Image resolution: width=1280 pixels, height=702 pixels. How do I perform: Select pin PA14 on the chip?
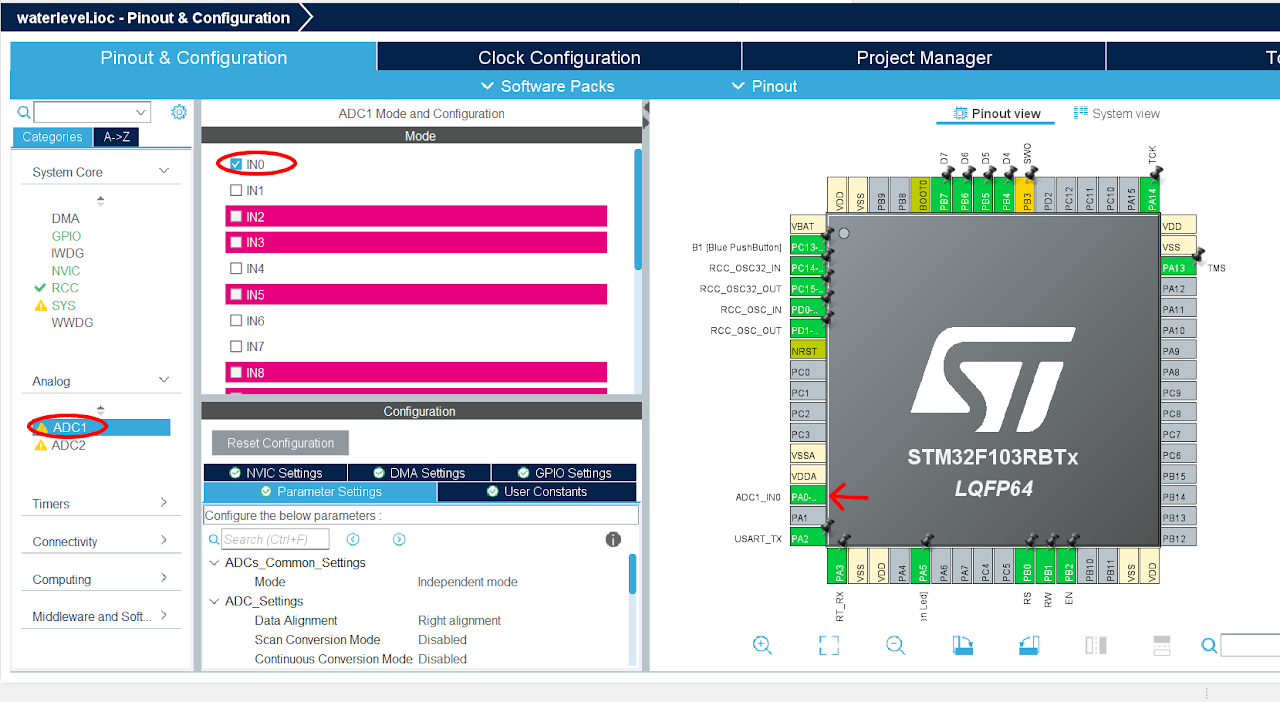click(1152, 194)
